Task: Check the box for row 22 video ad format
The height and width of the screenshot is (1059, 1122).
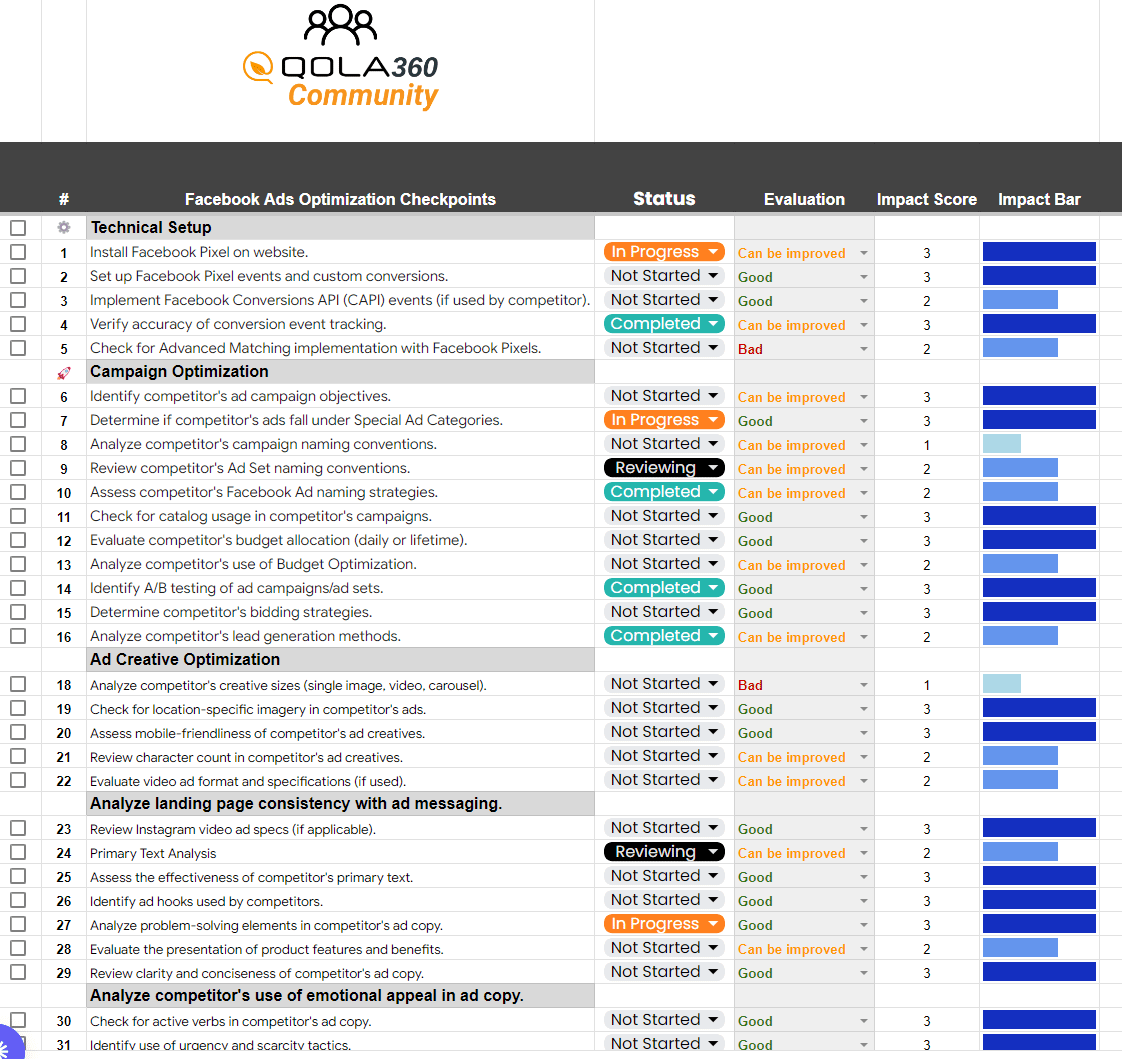Action: click(x=18, y=780)
